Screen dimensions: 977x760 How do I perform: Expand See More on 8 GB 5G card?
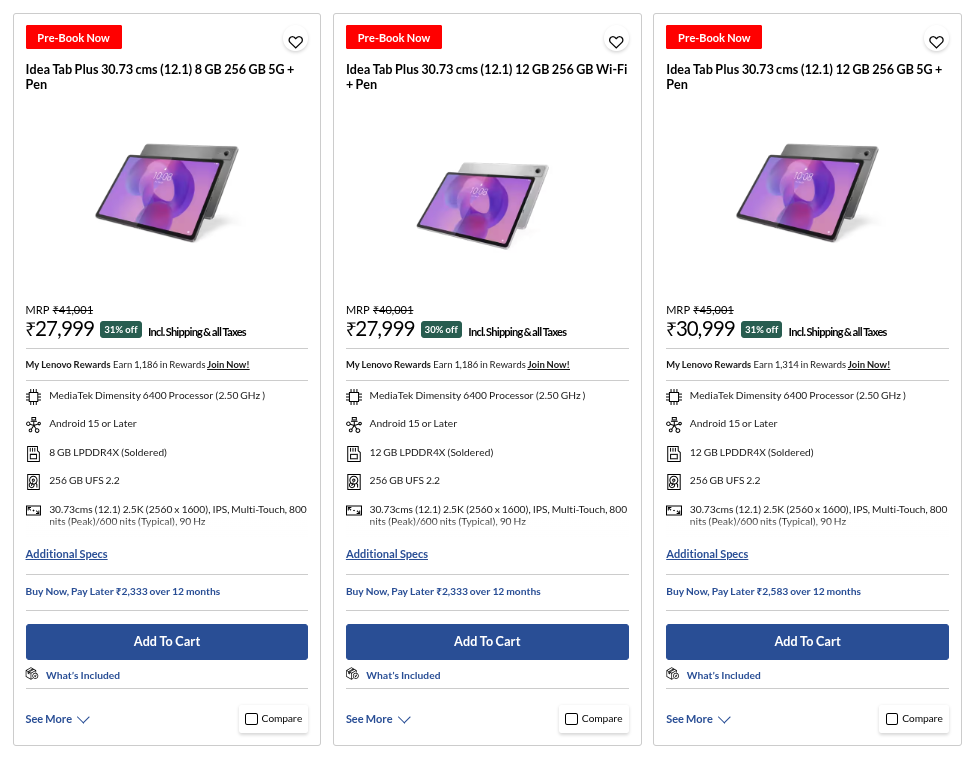tap(57, 719)
